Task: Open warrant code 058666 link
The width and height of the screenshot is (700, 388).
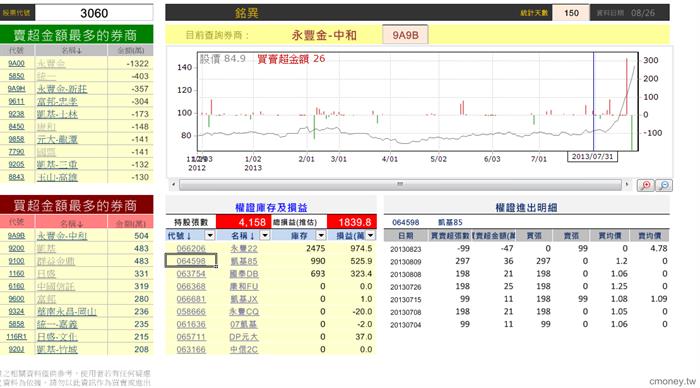Action: point(191,311)
